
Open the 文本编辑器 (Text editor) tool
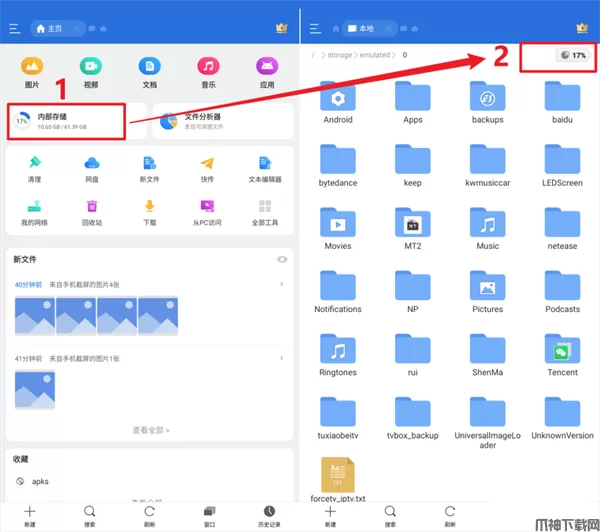265,169
